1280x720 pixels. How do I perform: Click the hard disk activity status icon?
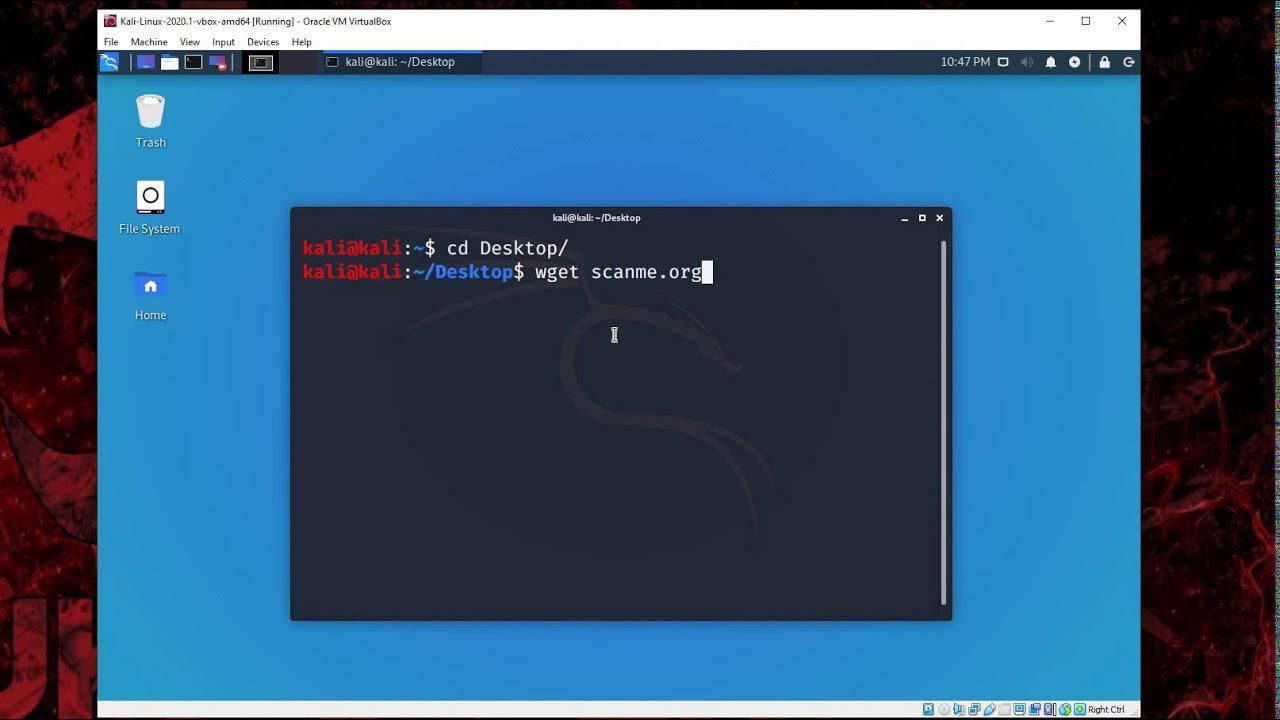tap(928, 710)
